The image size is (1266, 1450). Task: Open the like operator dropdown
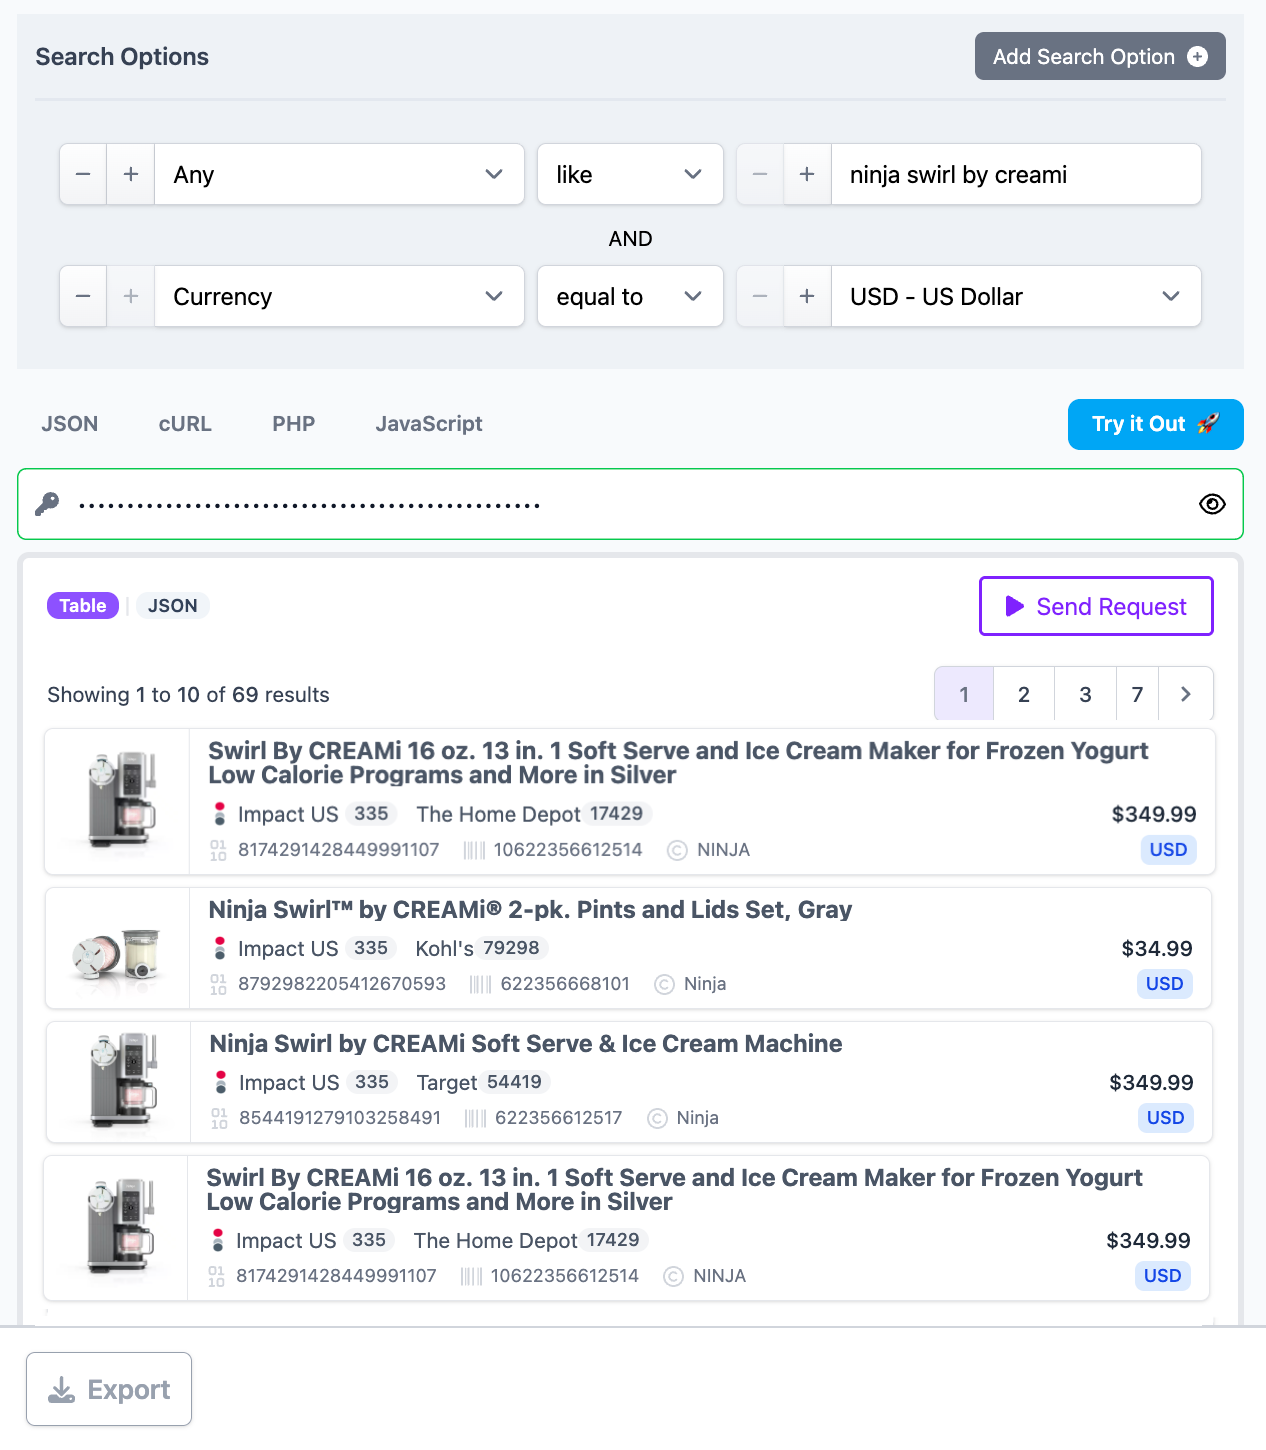pos(630,174)
